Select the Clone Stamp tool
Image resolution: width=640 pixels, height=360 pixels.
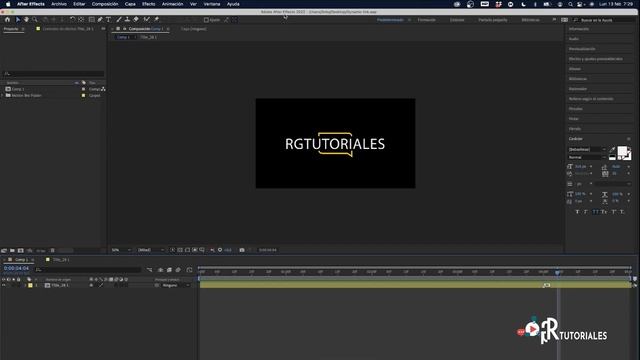coord(127,19)
